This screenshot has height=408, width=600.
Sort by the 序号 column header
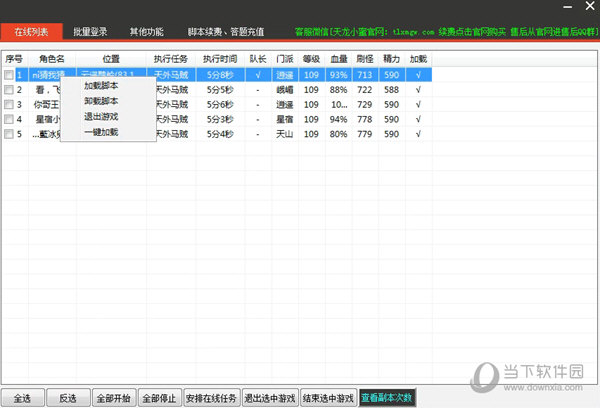14,59
